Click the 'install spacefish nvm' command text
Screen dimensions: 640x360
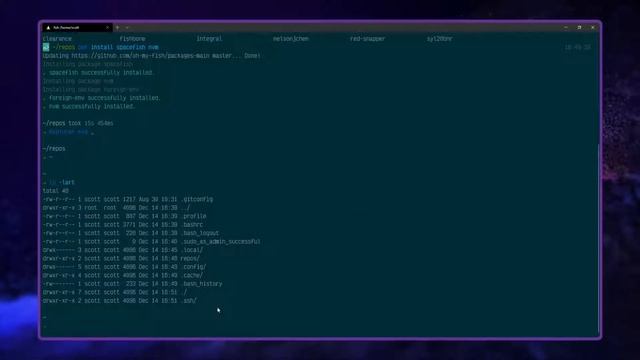click(x=124, y=47)
